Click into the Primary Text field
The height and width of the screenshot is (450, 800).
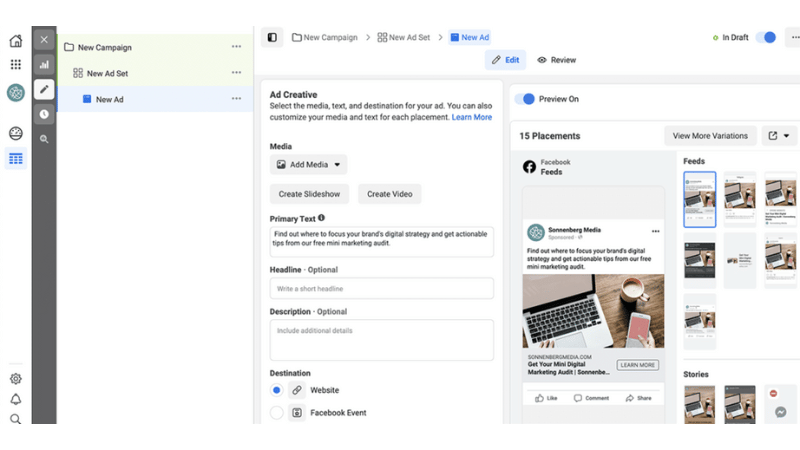382,242
